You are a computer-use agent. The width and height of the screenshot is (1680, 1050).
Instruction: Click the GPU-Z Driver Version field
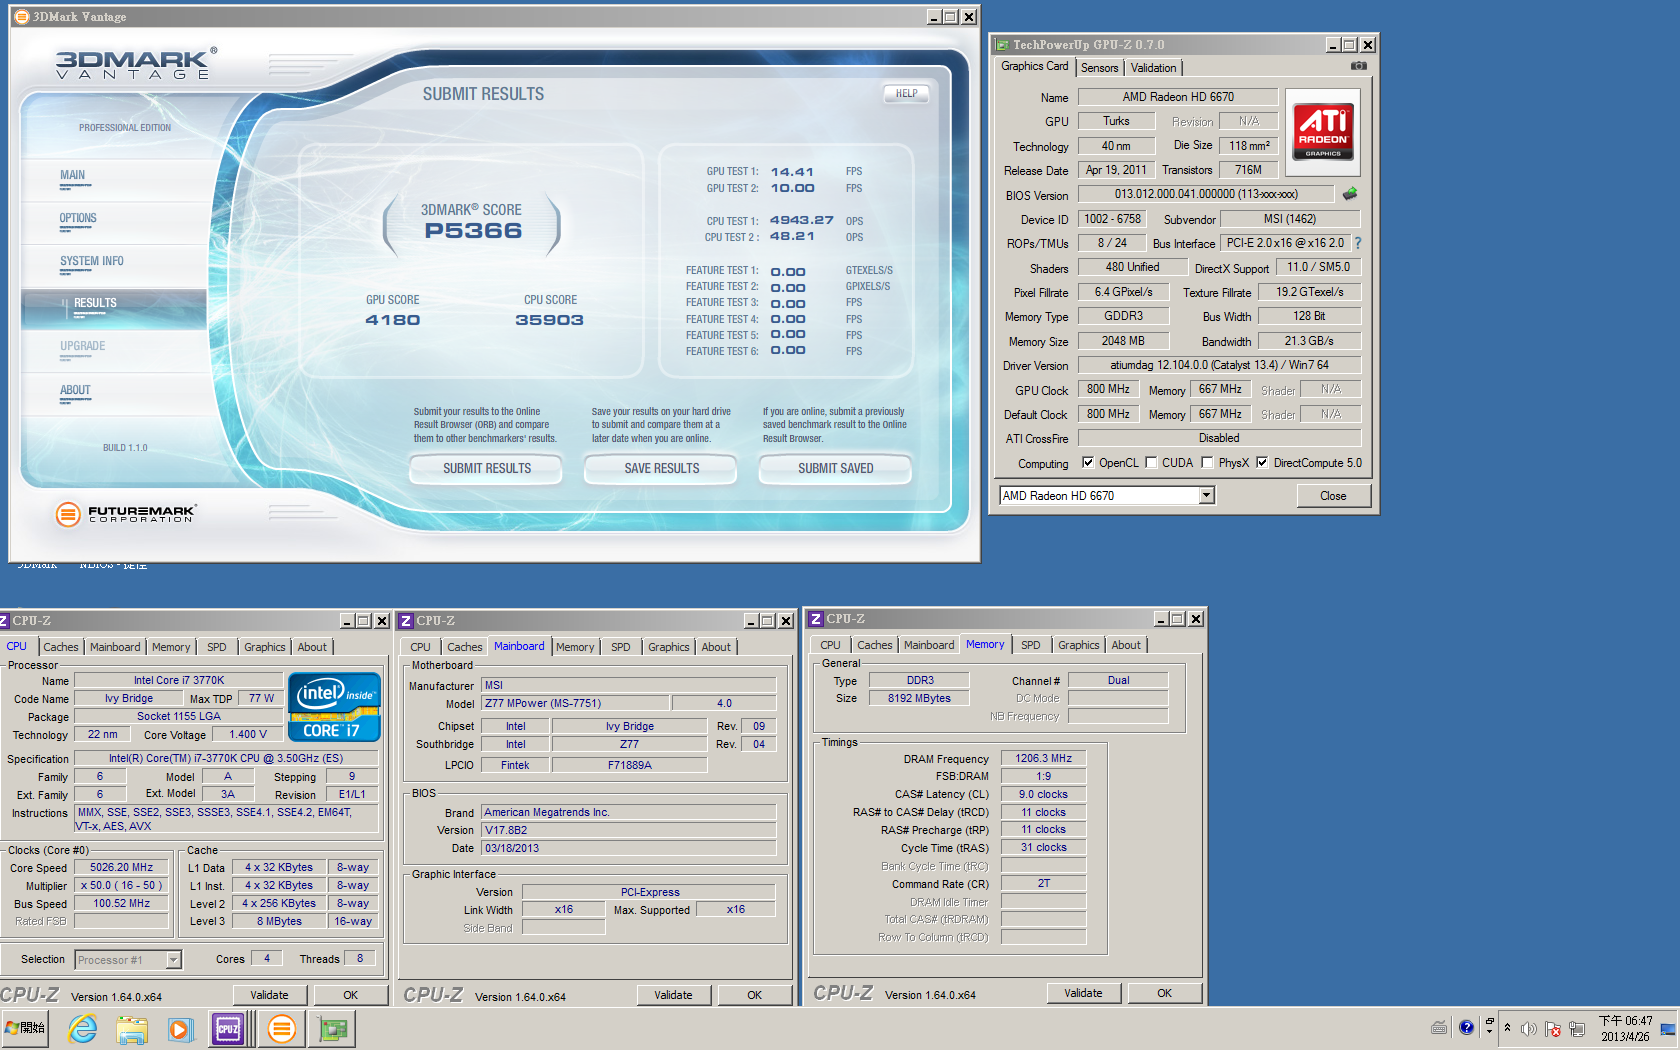pos(1219,365)
